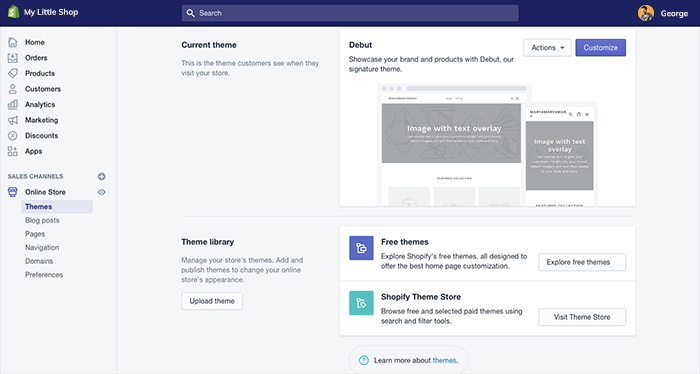The width and height of the screenshot is (700, 374).
Task: Open the Actions dropdown
Action: [547, 47]
